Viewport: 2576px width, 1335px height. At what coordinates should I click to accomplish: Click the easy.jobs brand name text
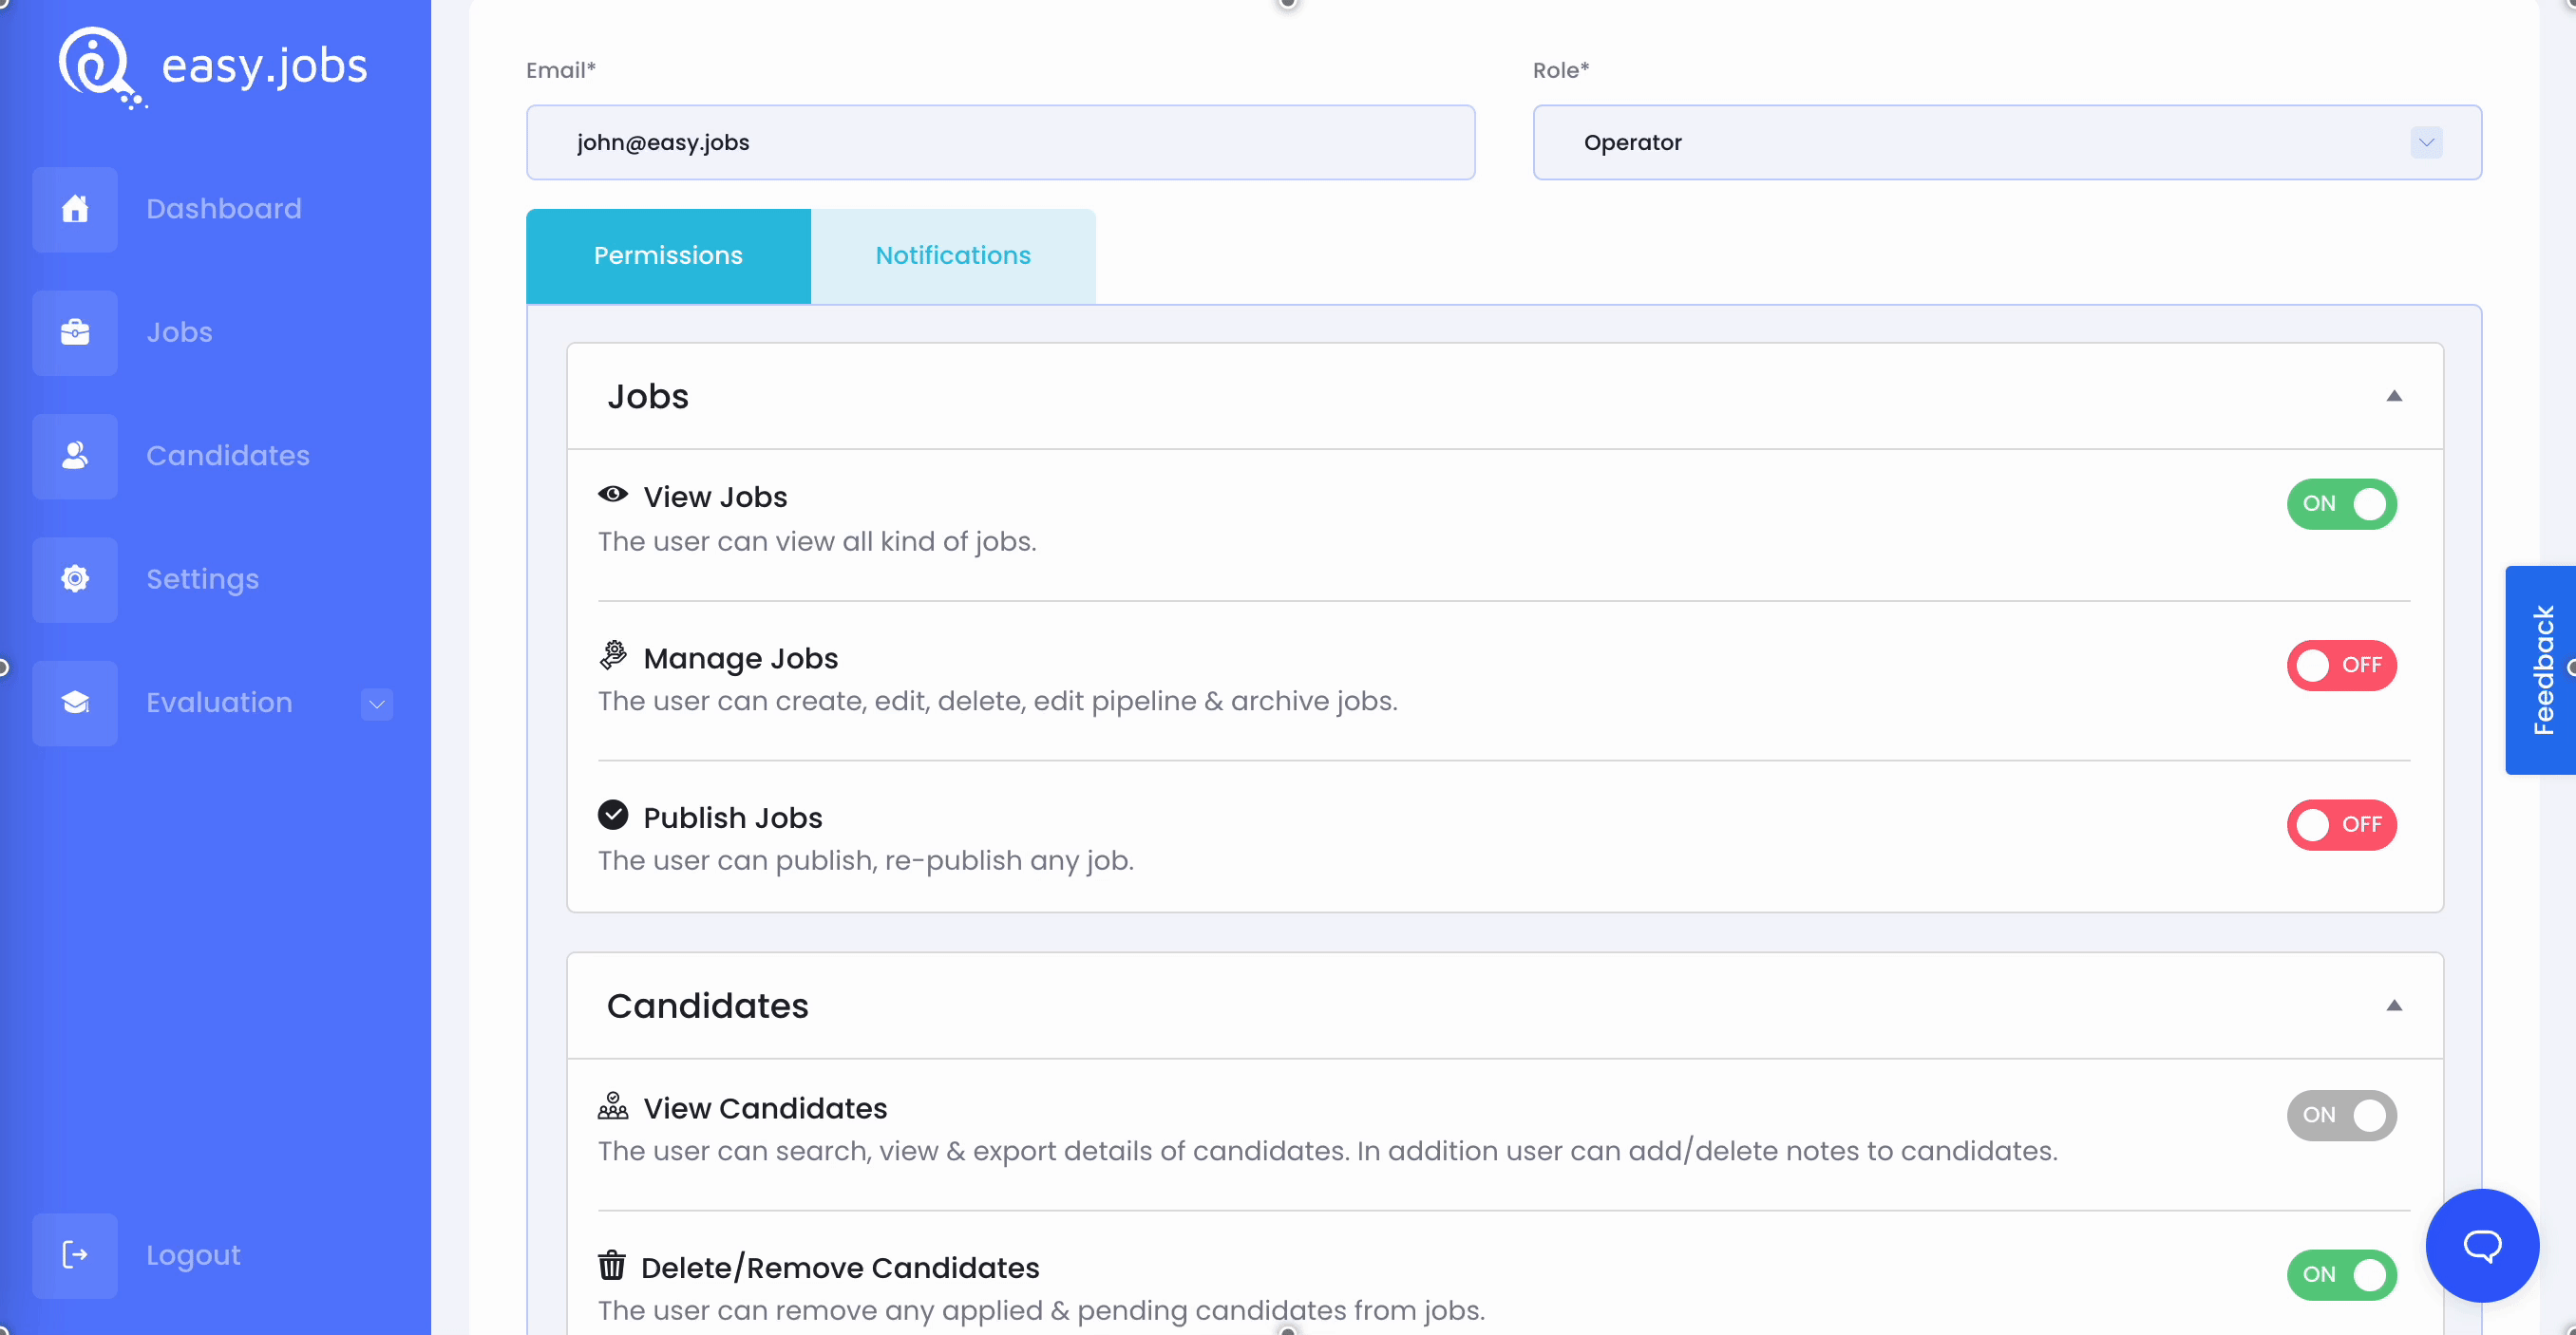[x=264, y=66]
